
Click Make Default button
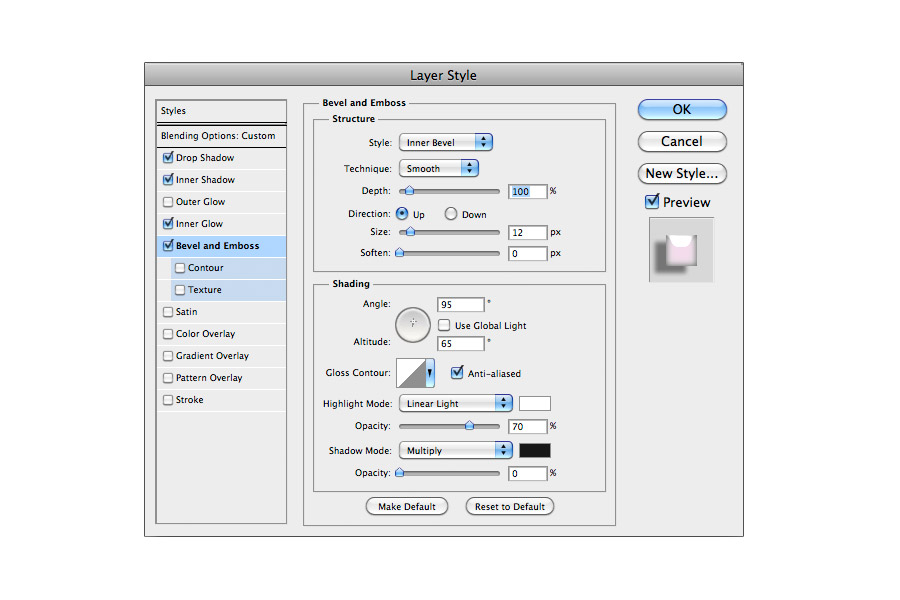(x=406, y=506)
